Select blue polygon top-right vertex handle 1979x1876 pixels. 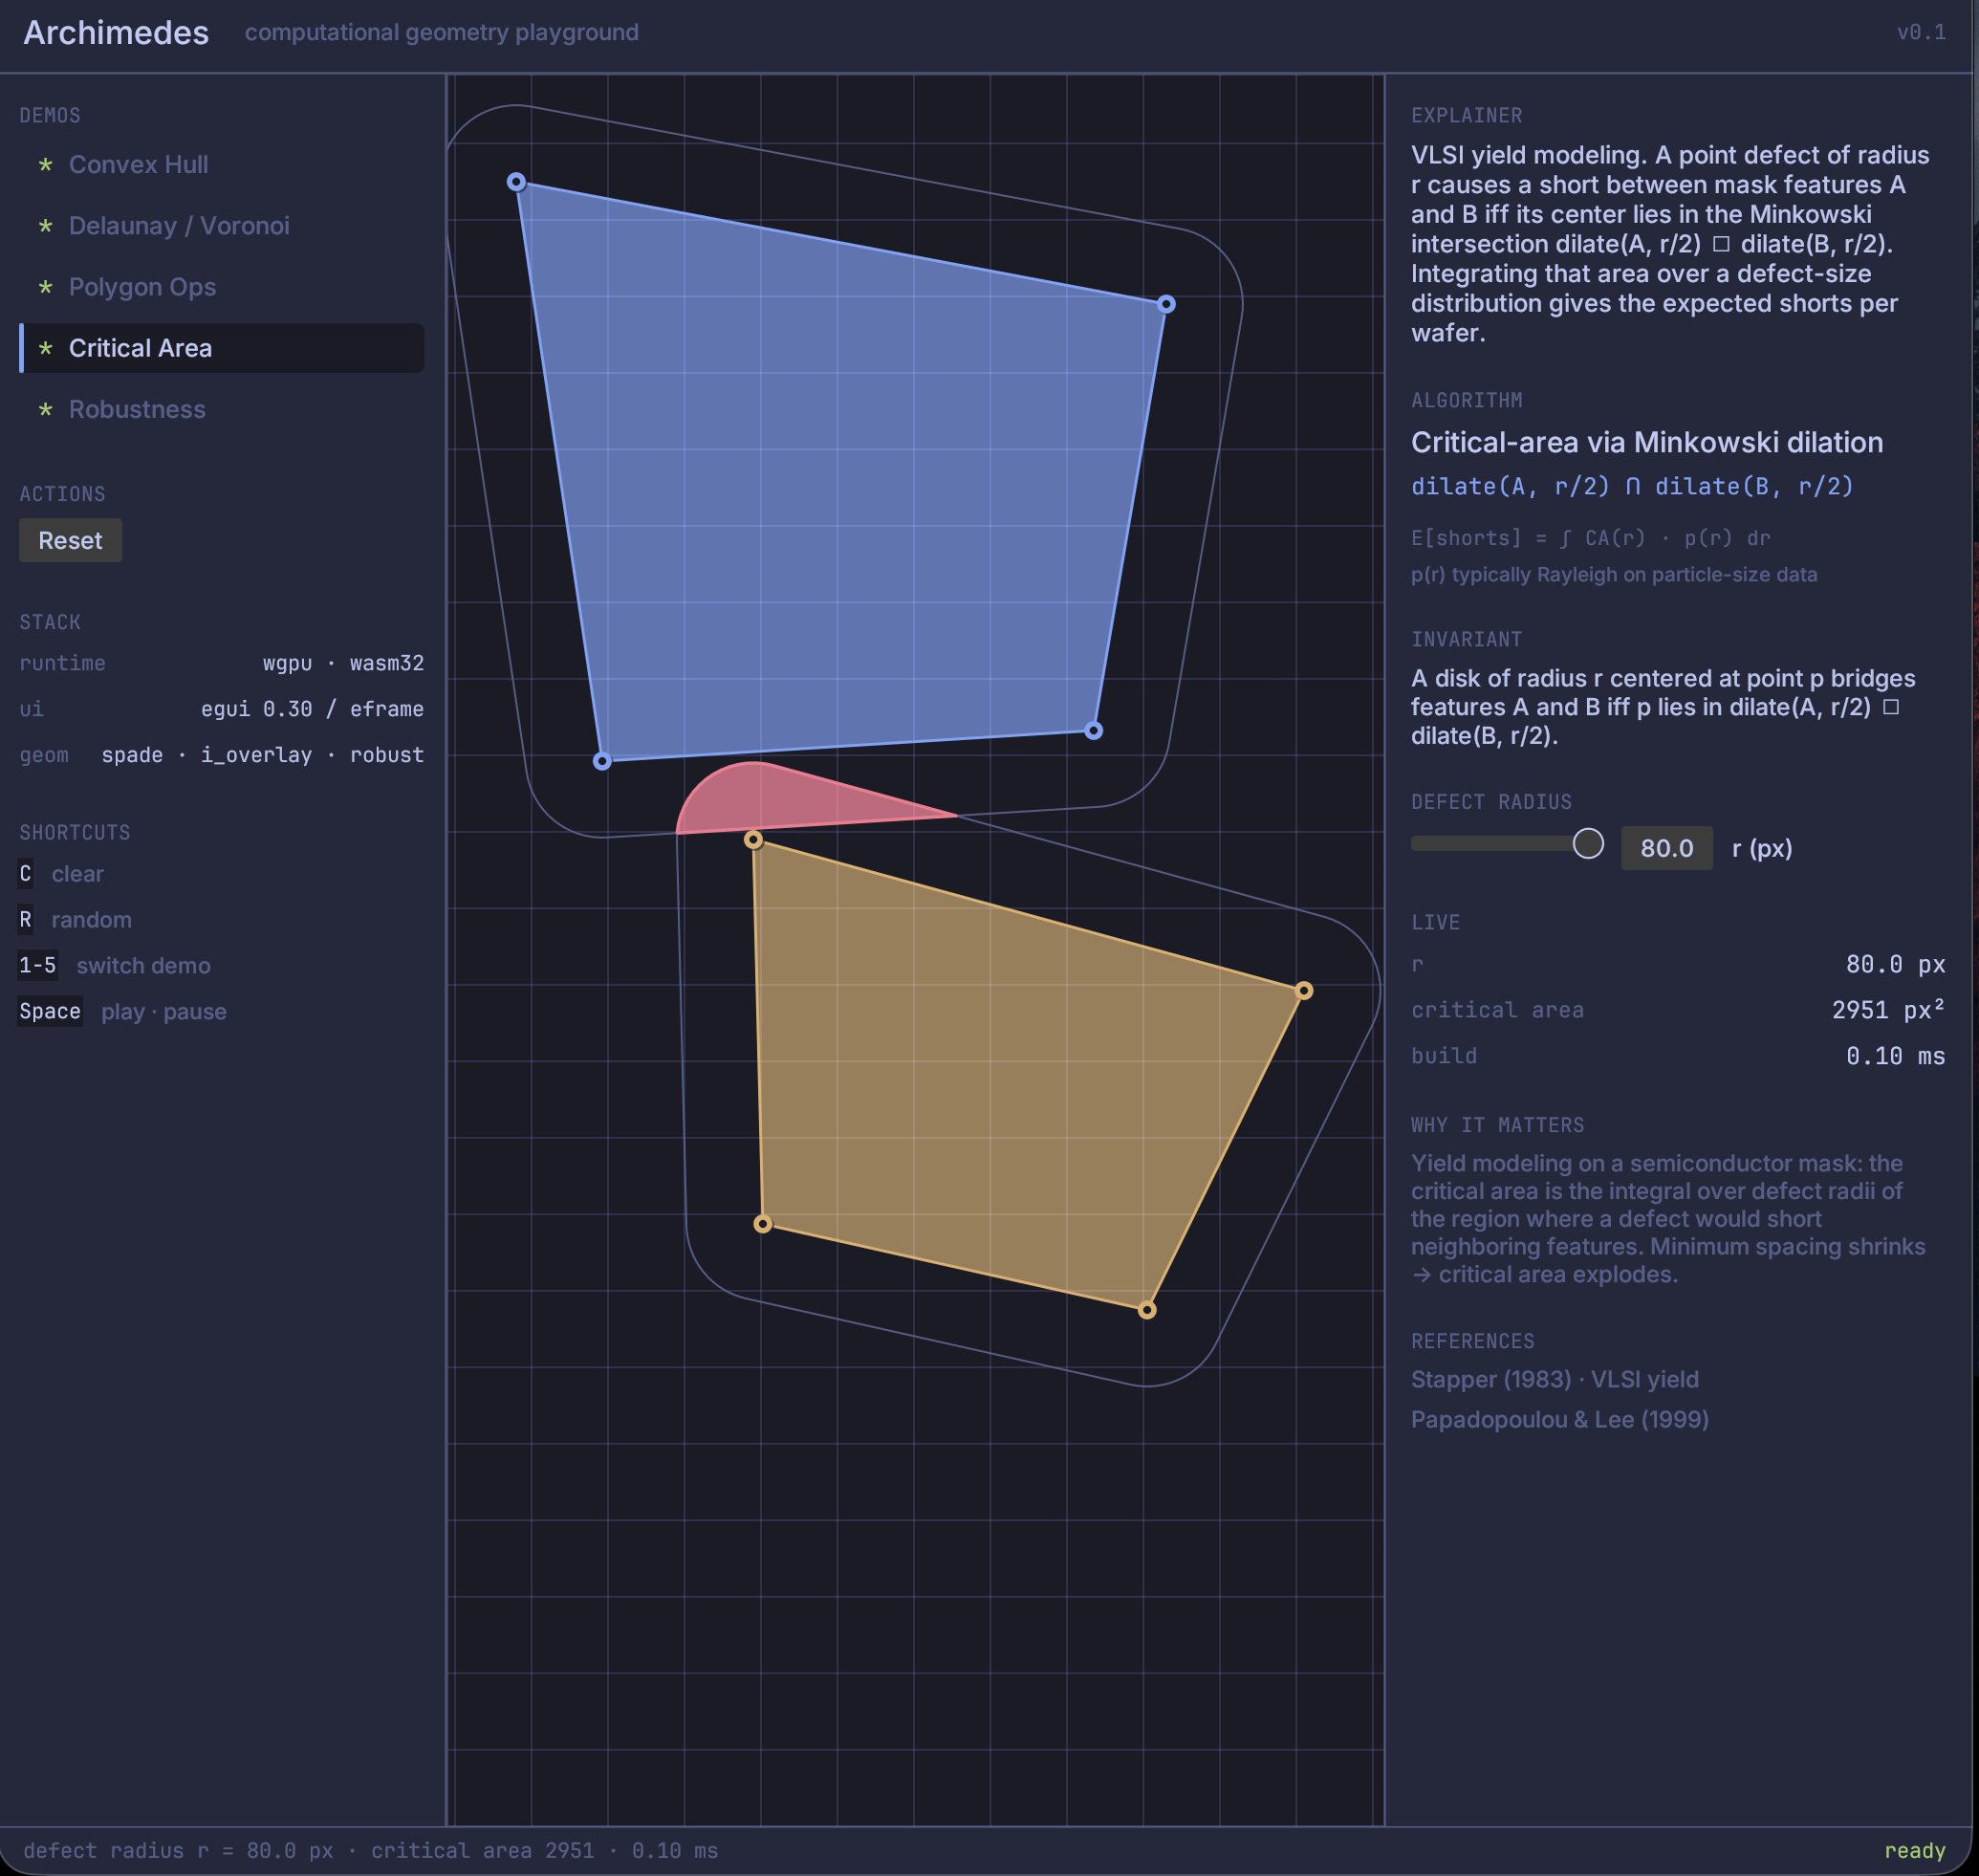click(1166, 304)
